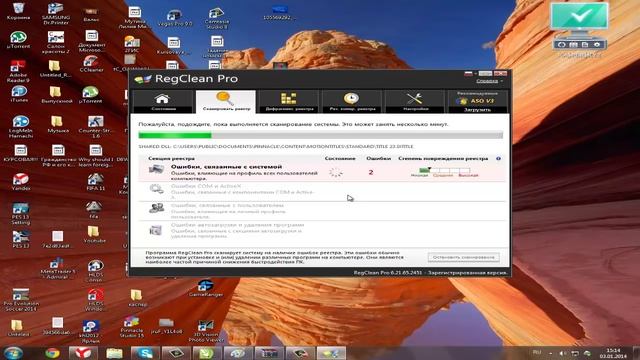The image size is (640, 360).
Task: Select the Counter-Strike 1.6 shortcut
Action: click(96, 127)
